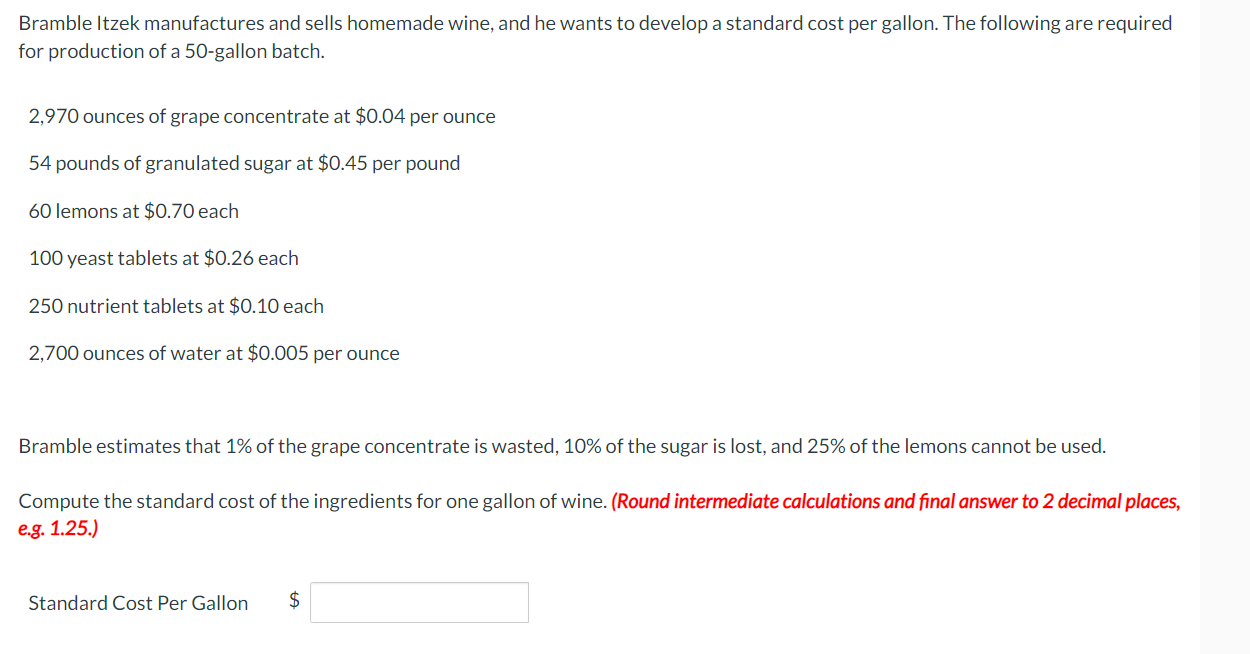This screenshot has width=1250, height=654.
Task: Click the 'e.g. 1.25.)' example text
Action: (58, 528)
